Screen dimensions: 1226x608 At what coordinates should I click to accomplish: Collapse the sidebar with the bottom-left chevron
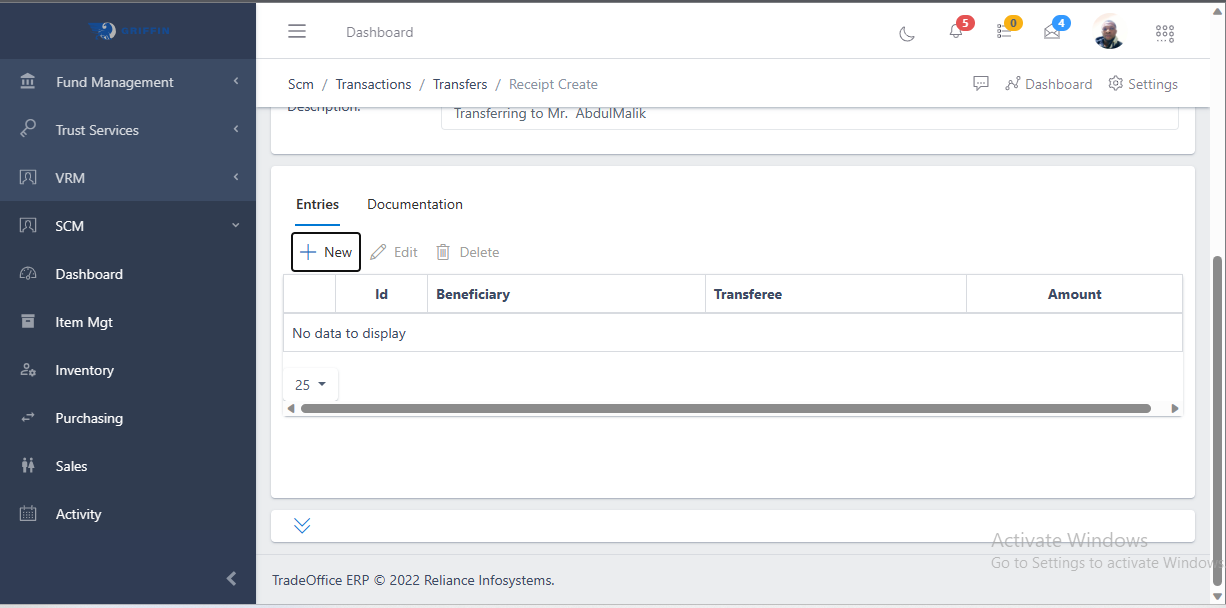click(x=231, y=578)
